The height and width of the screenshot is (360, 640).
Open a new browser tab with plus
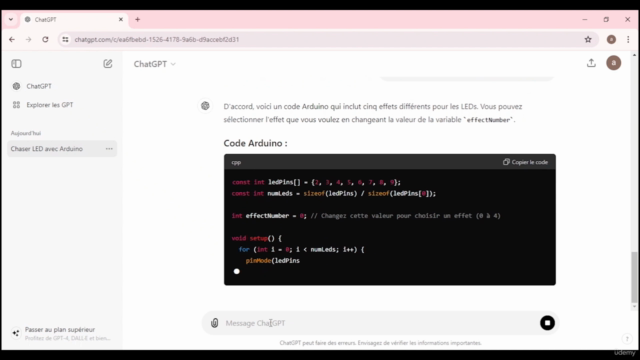138,19
